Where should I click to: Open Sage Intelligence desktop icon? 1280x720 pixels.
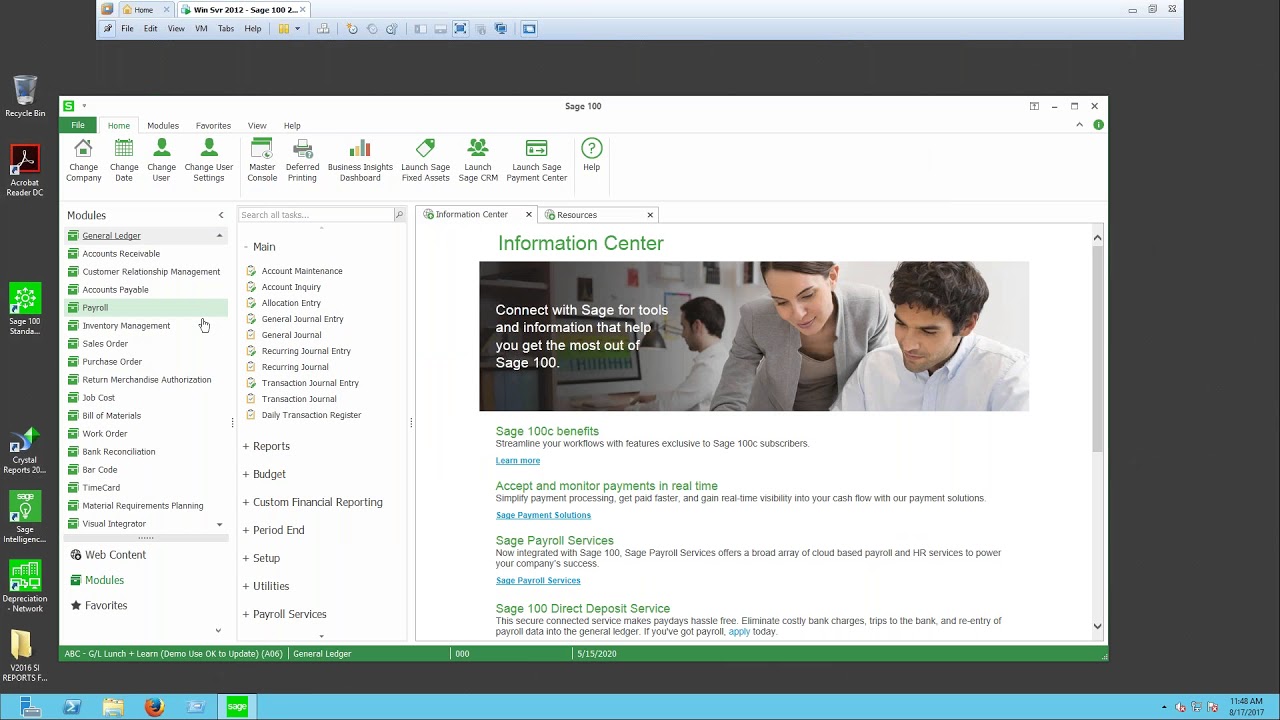(25, 517)
